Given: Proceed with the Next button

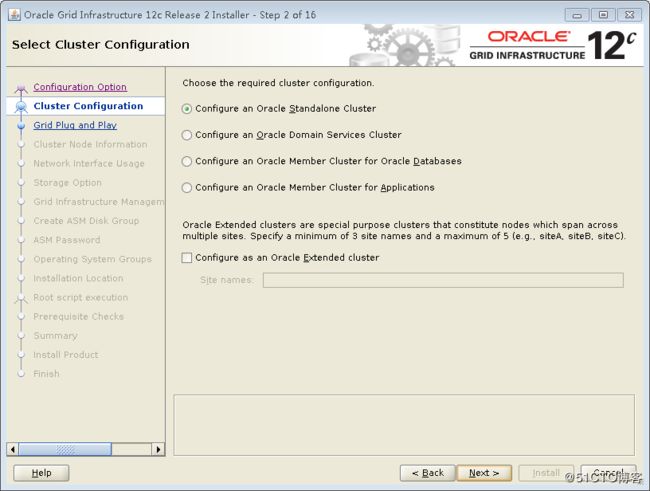Looking at the screenshot, I should tap(484, 473).
